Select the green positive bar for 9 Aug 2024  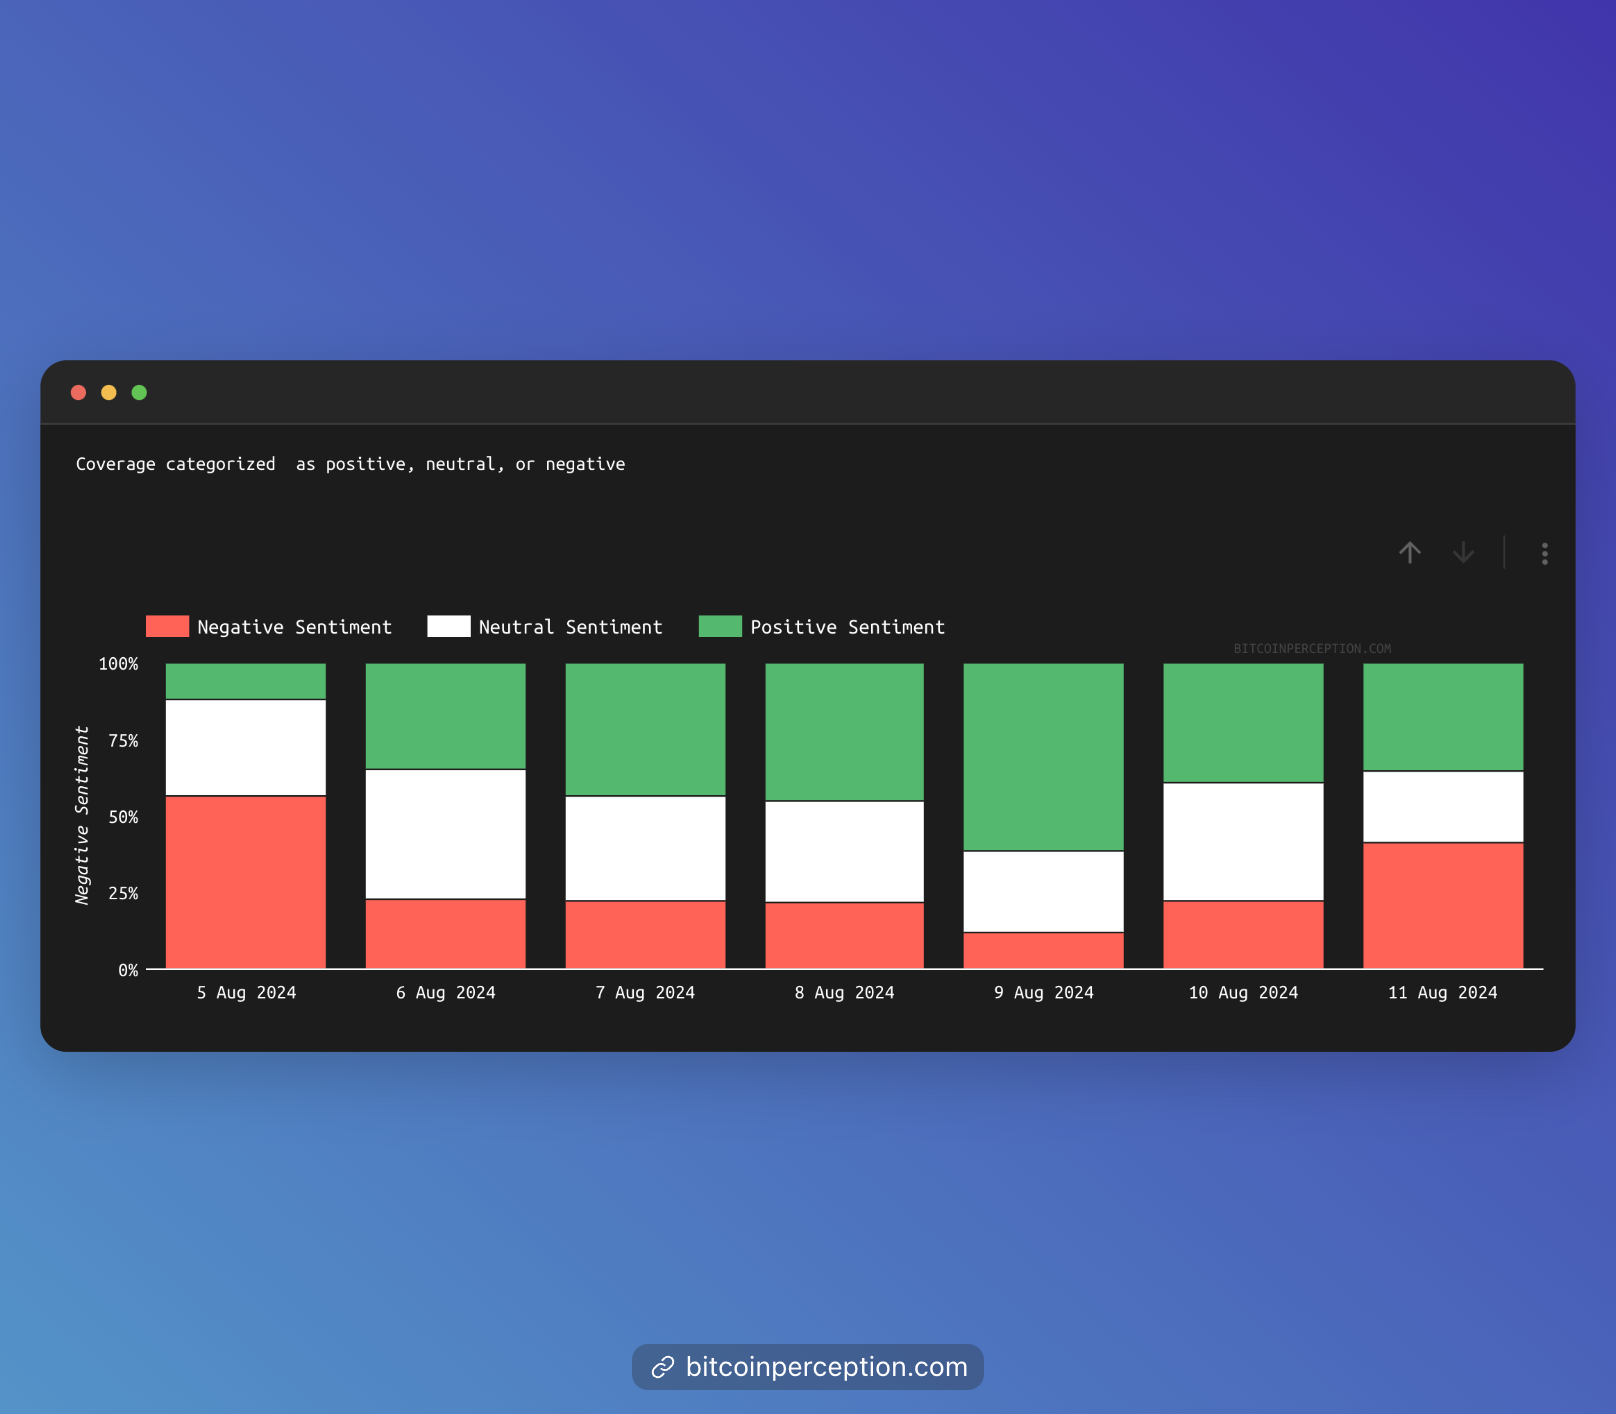click(x=1043, y=757)
